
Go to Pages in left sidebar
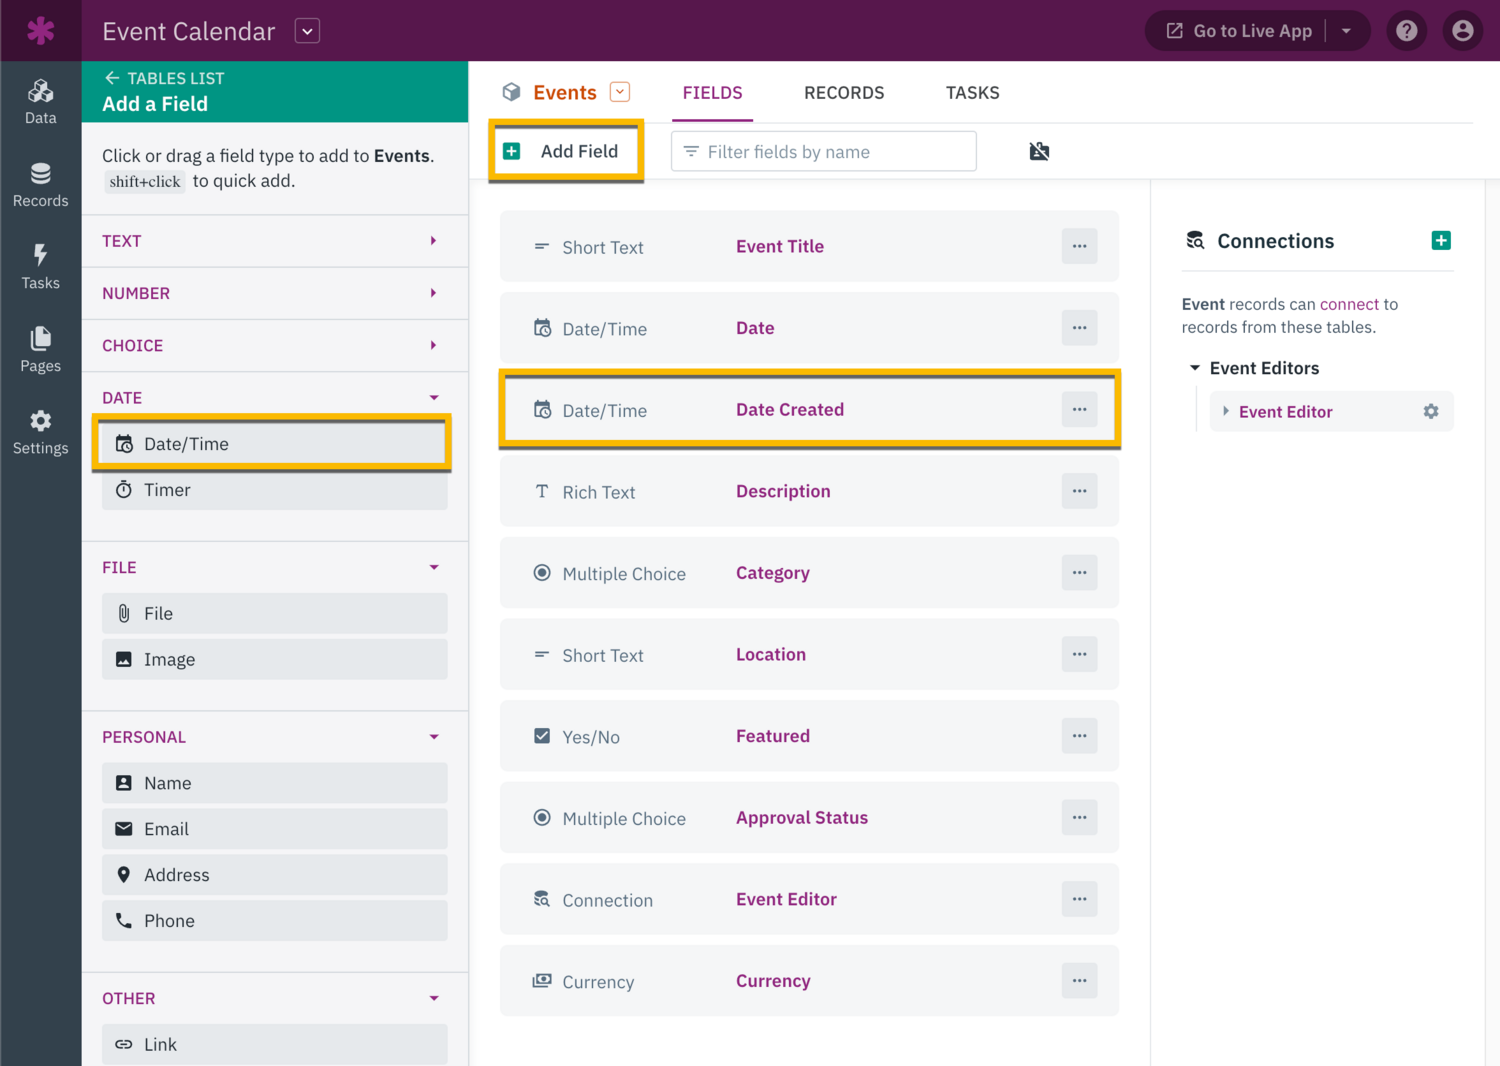[x=40, y=350]
